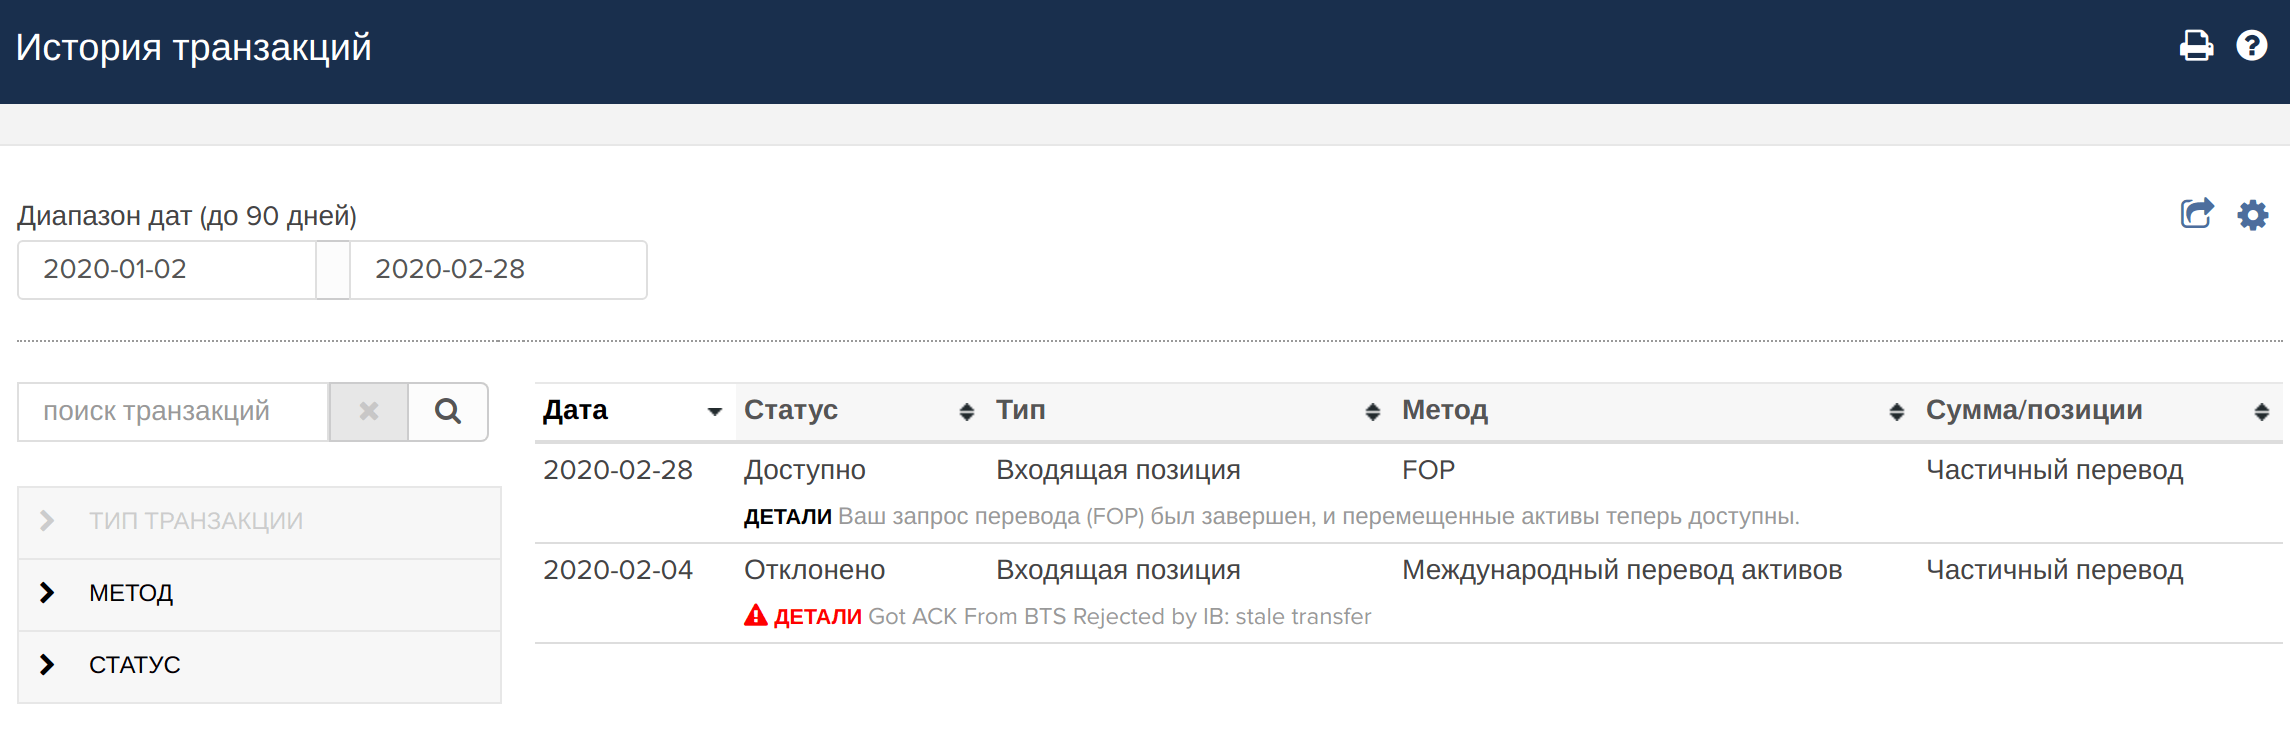The image size is (2290, 734).
Task: Expand ТИП ТРАНЗАКЦИИ filter section
Action: coord(259,521)
